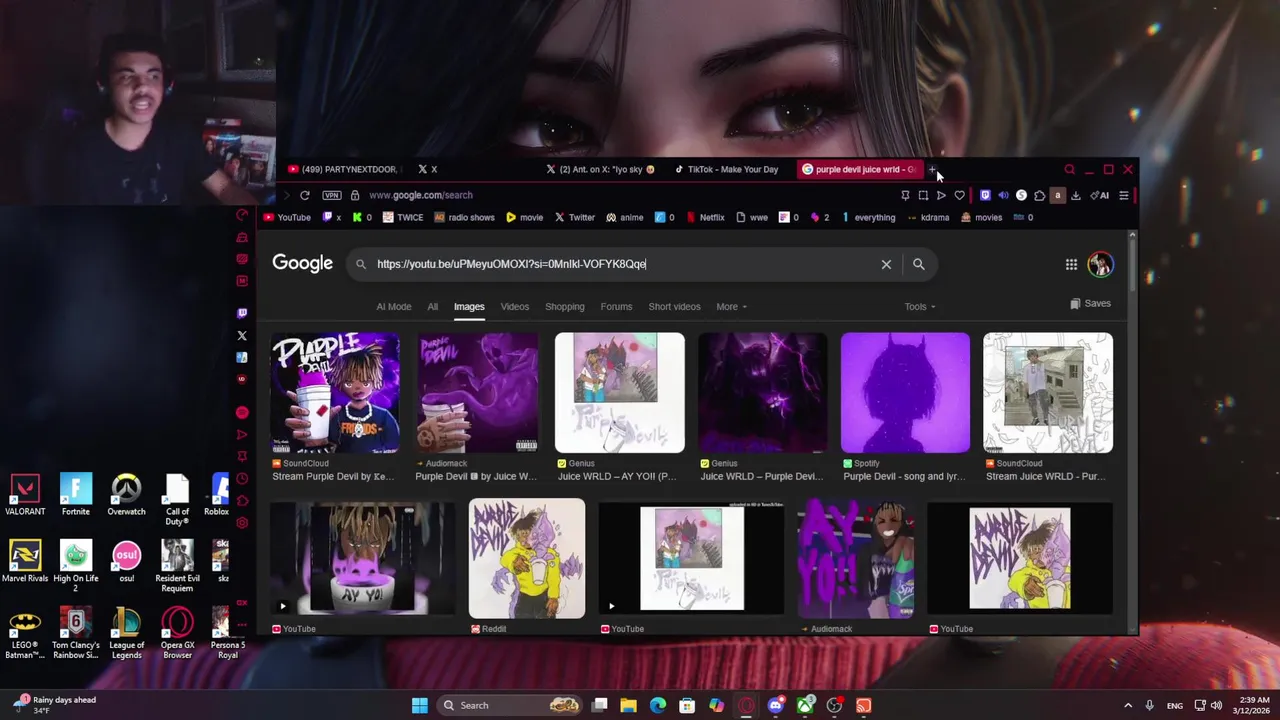Open the Windows Start menu

(420, 705)
